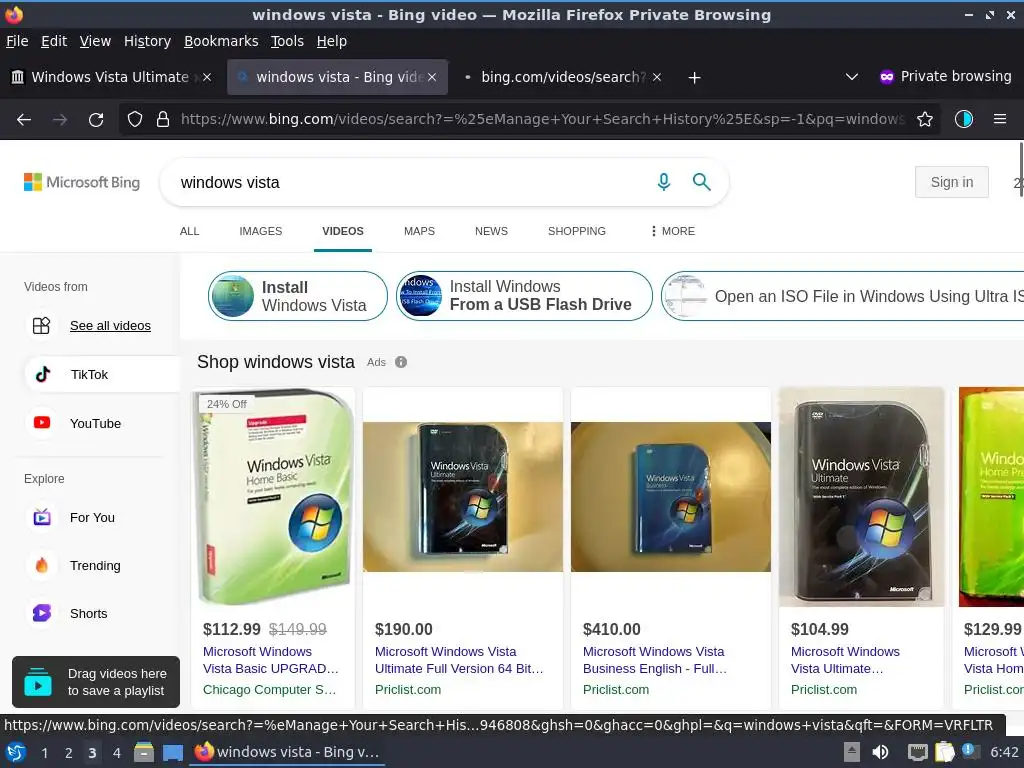Select Install Windows From USB Flash Drive chip
This screenshot has height=768, width=1024.
(524, 296)
